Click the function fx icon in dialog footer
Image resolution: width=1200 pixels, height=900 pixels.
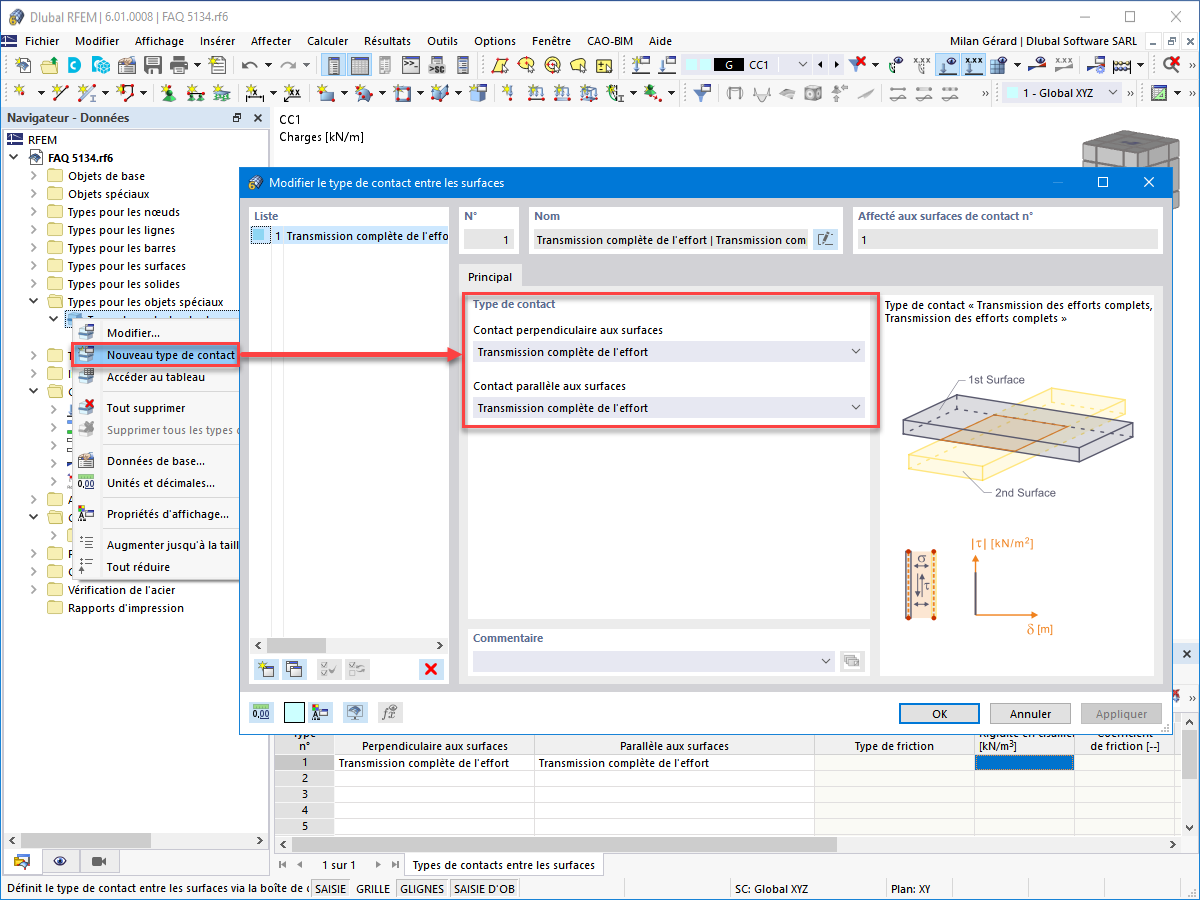pyautogui.click(x=389, y=712)
